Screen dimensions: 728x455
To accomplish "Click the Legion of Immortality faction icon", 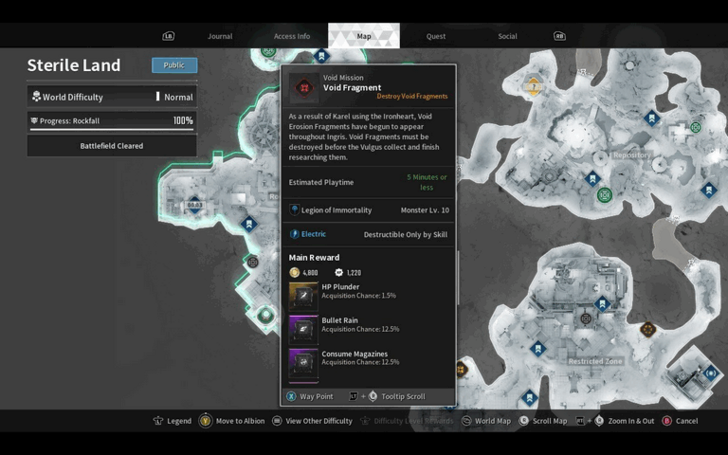I will 295,210.
